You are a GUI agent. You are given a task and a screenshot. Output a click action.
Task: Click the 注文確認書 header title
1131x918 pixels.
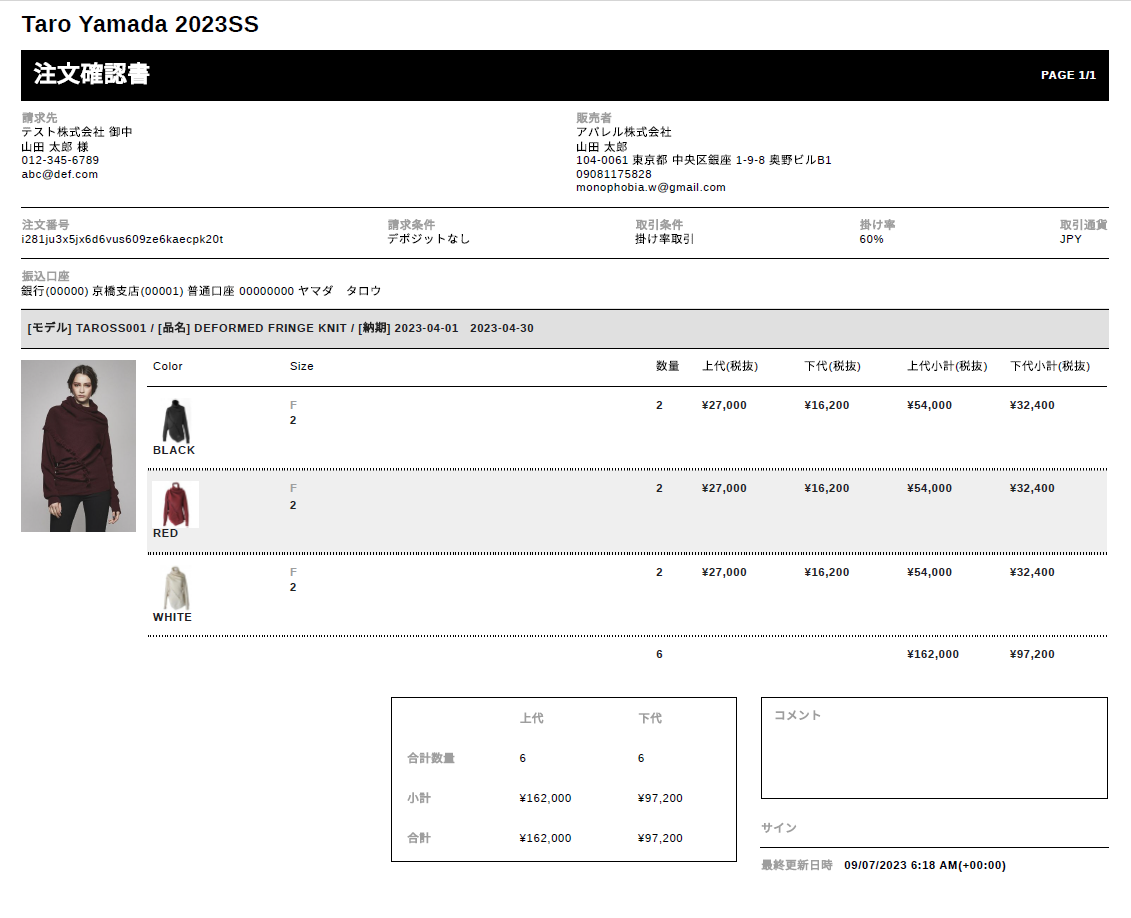click(x=92, y=74)
